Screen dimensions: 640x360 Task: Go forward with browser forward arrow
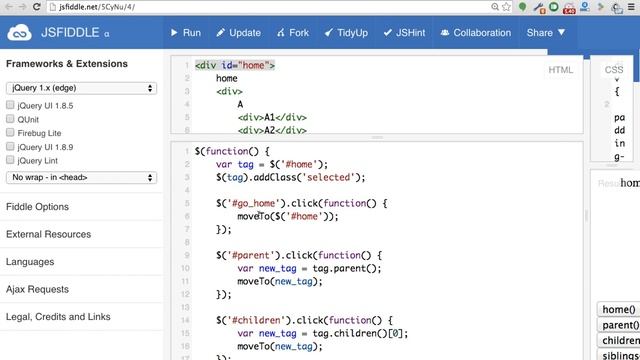point(22,7)
